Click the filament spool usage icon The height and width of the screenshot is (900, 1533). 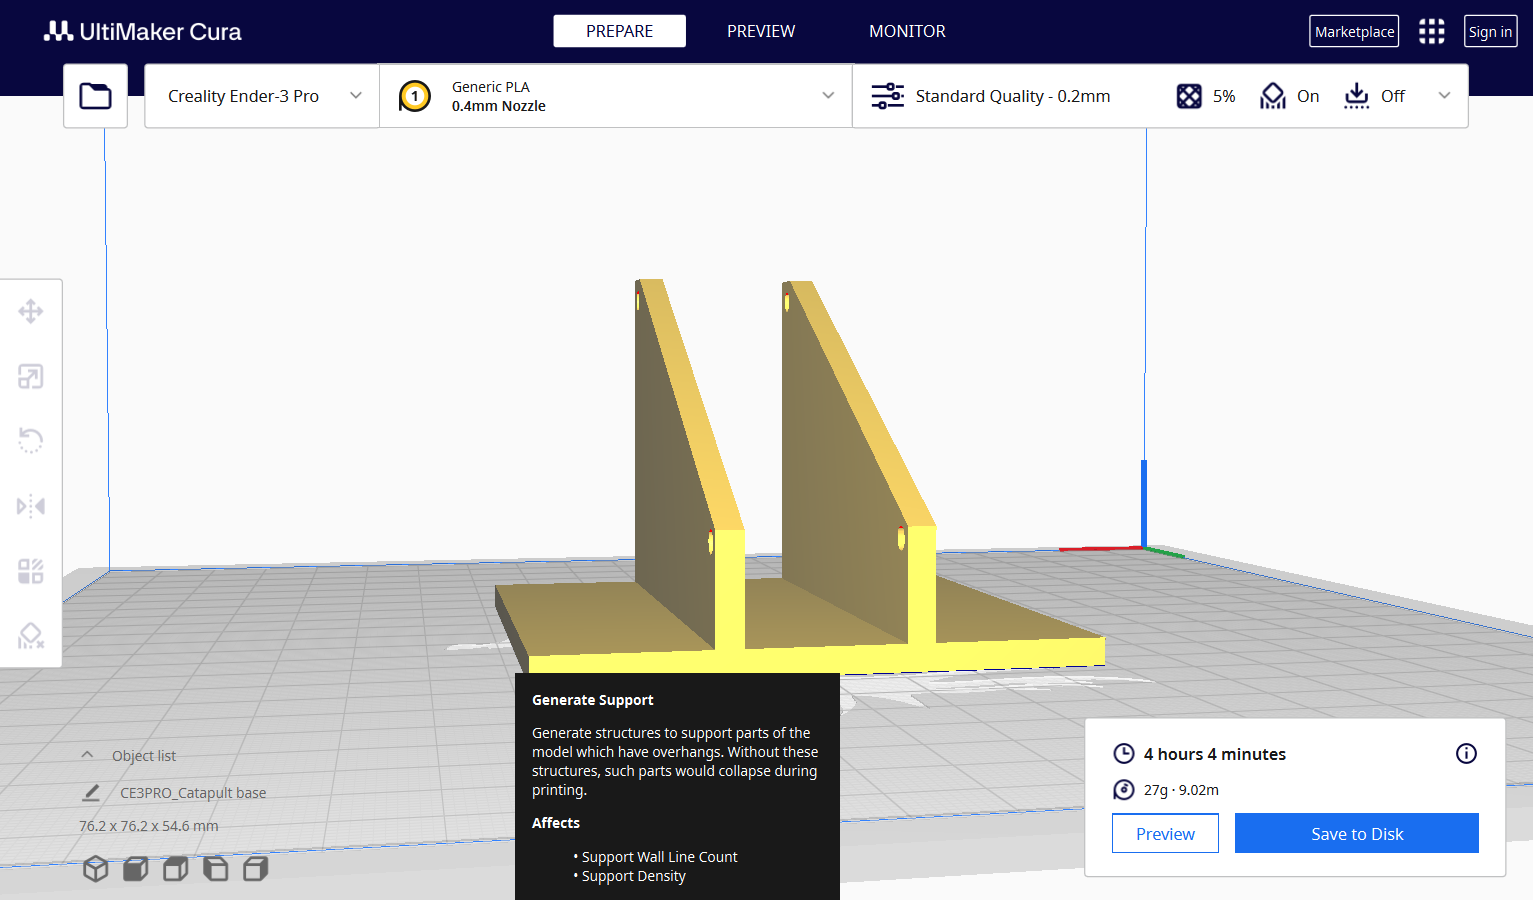pos(1124,790)
